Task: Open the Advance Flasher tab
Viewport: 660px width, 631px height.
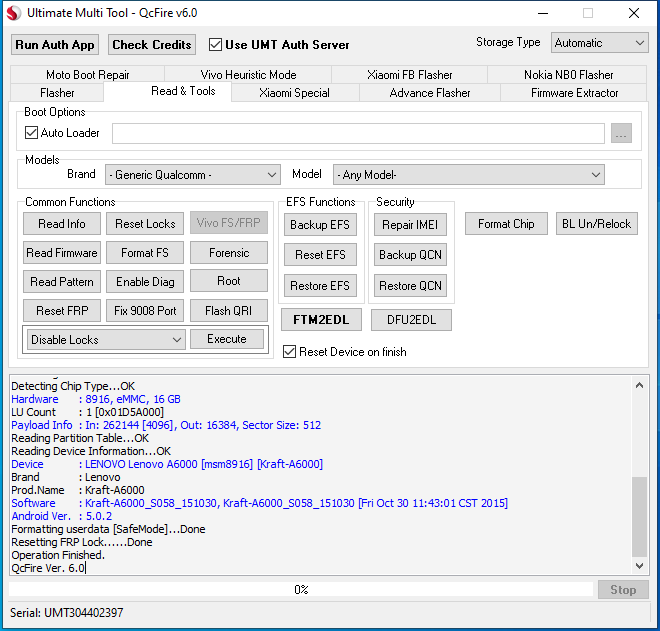Action: pos(430,93)
